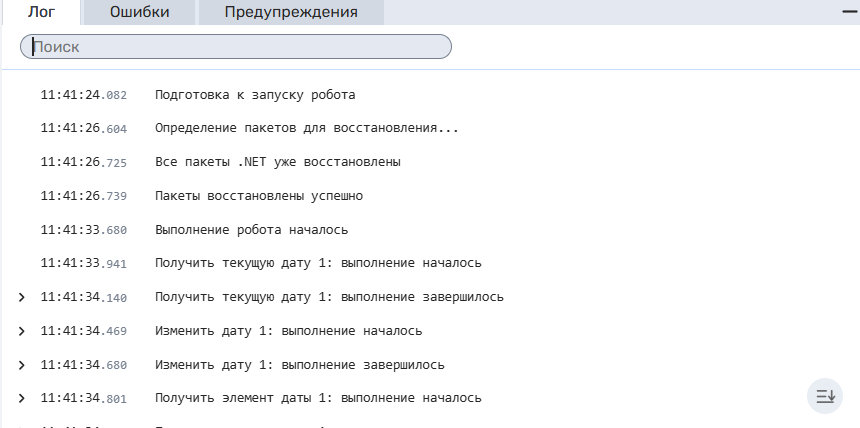
Task: Select Все пакеты .NET уже восстановлены line
Action: (x=278, y=162)
